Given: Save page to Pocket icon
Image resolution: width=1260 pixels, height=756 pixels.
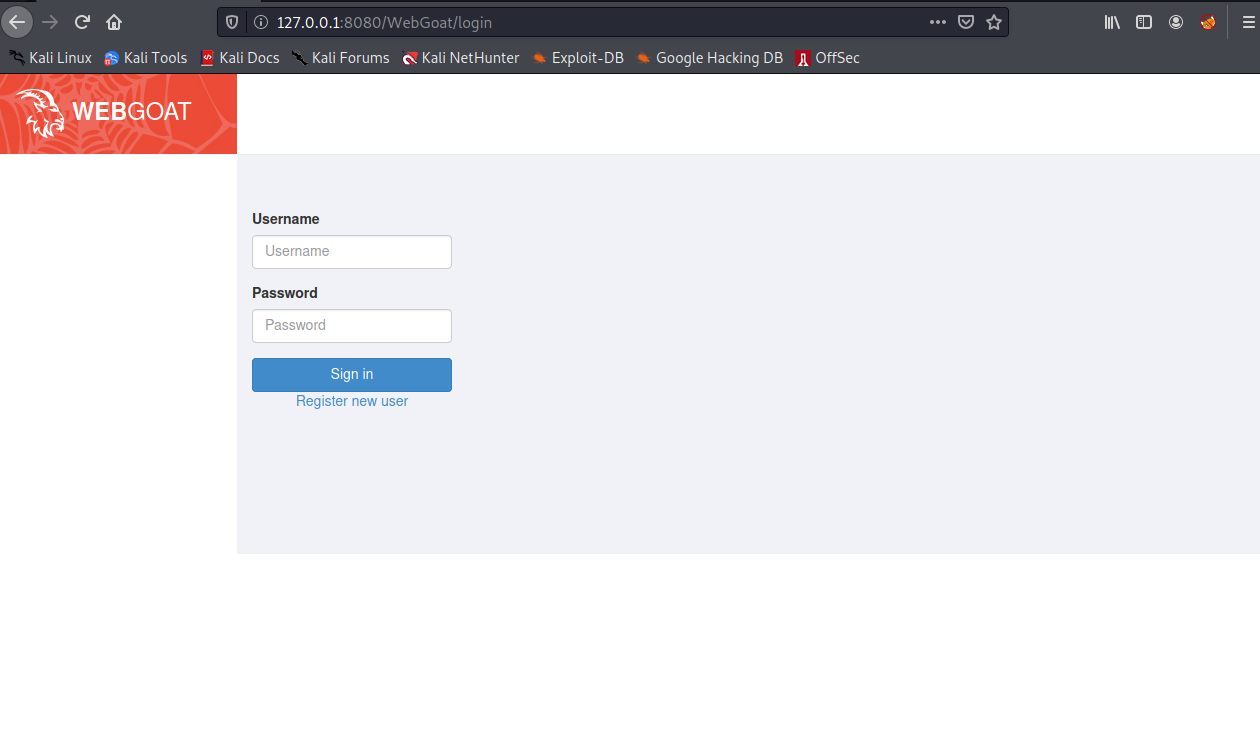Looking at the screenshot, I should pos(965,22).
